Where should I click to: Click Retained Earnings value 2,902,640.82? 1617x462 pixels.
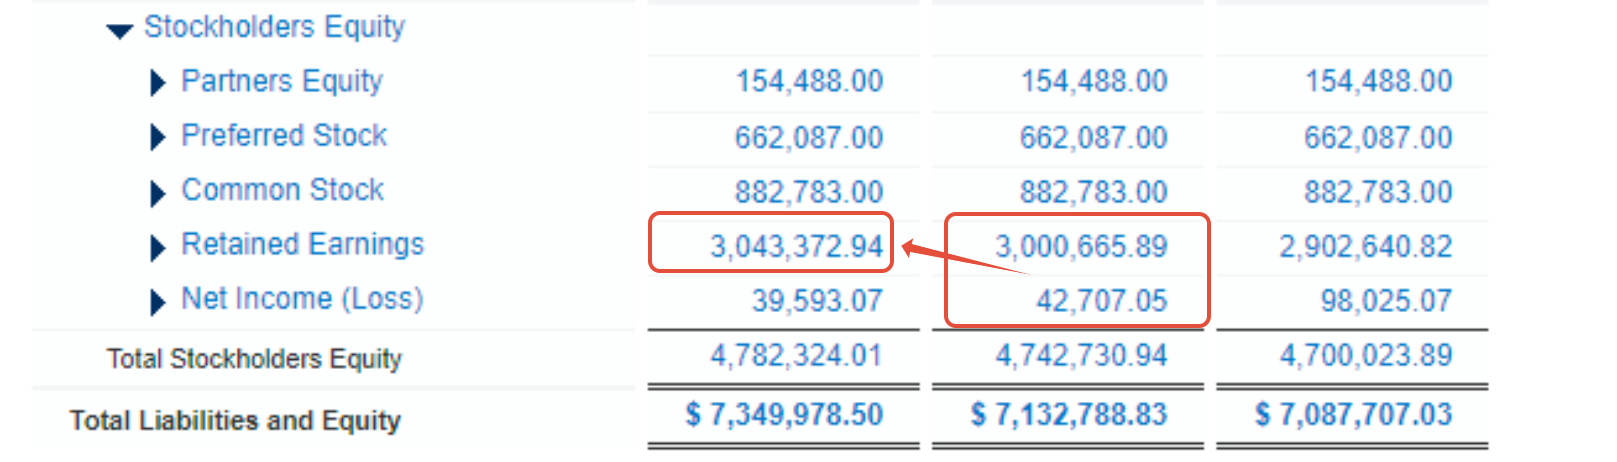click(1366, 246)
